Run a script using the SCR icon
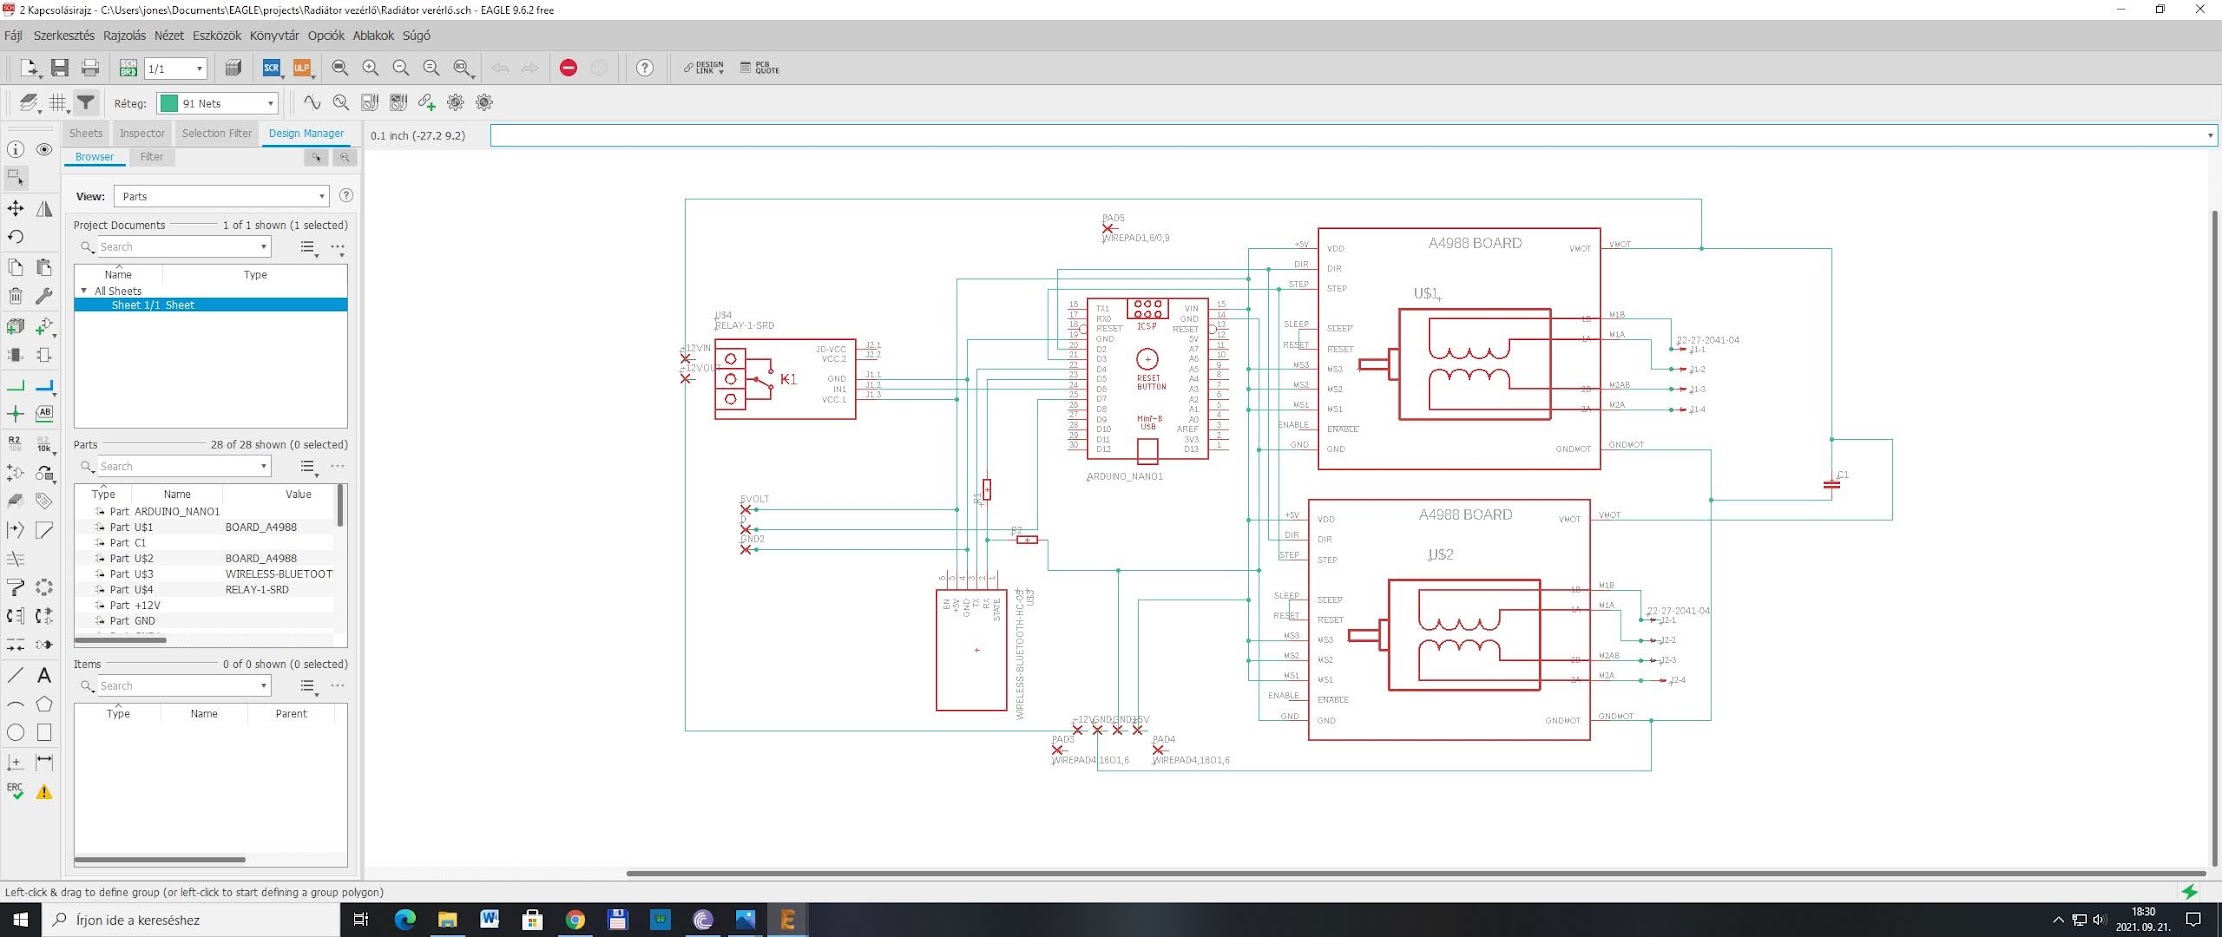 click(x=272, y=68)
